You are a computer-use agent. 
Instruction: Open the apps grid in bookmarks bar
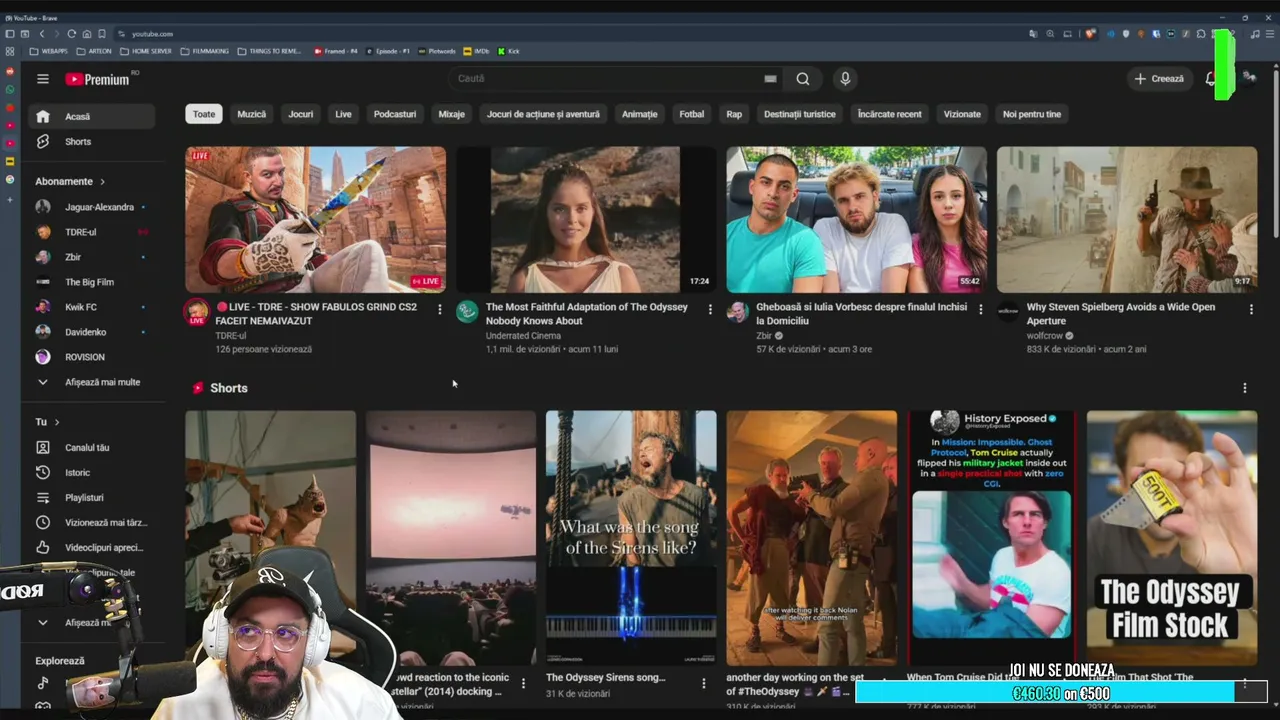tap(10, 51)
